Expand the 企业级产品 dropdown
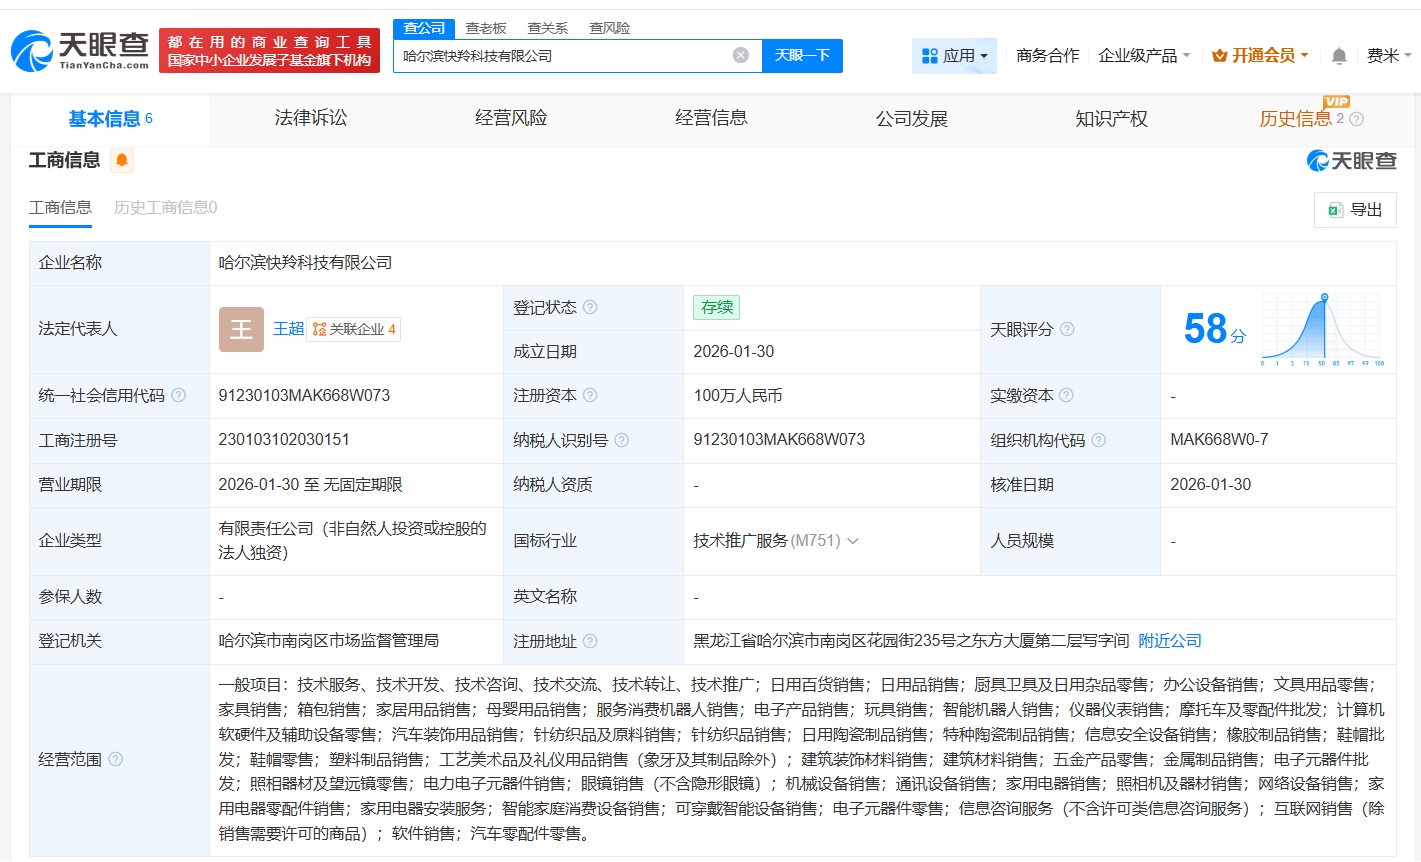This screenshot has width=1421, height=862. pos(1144,56)
